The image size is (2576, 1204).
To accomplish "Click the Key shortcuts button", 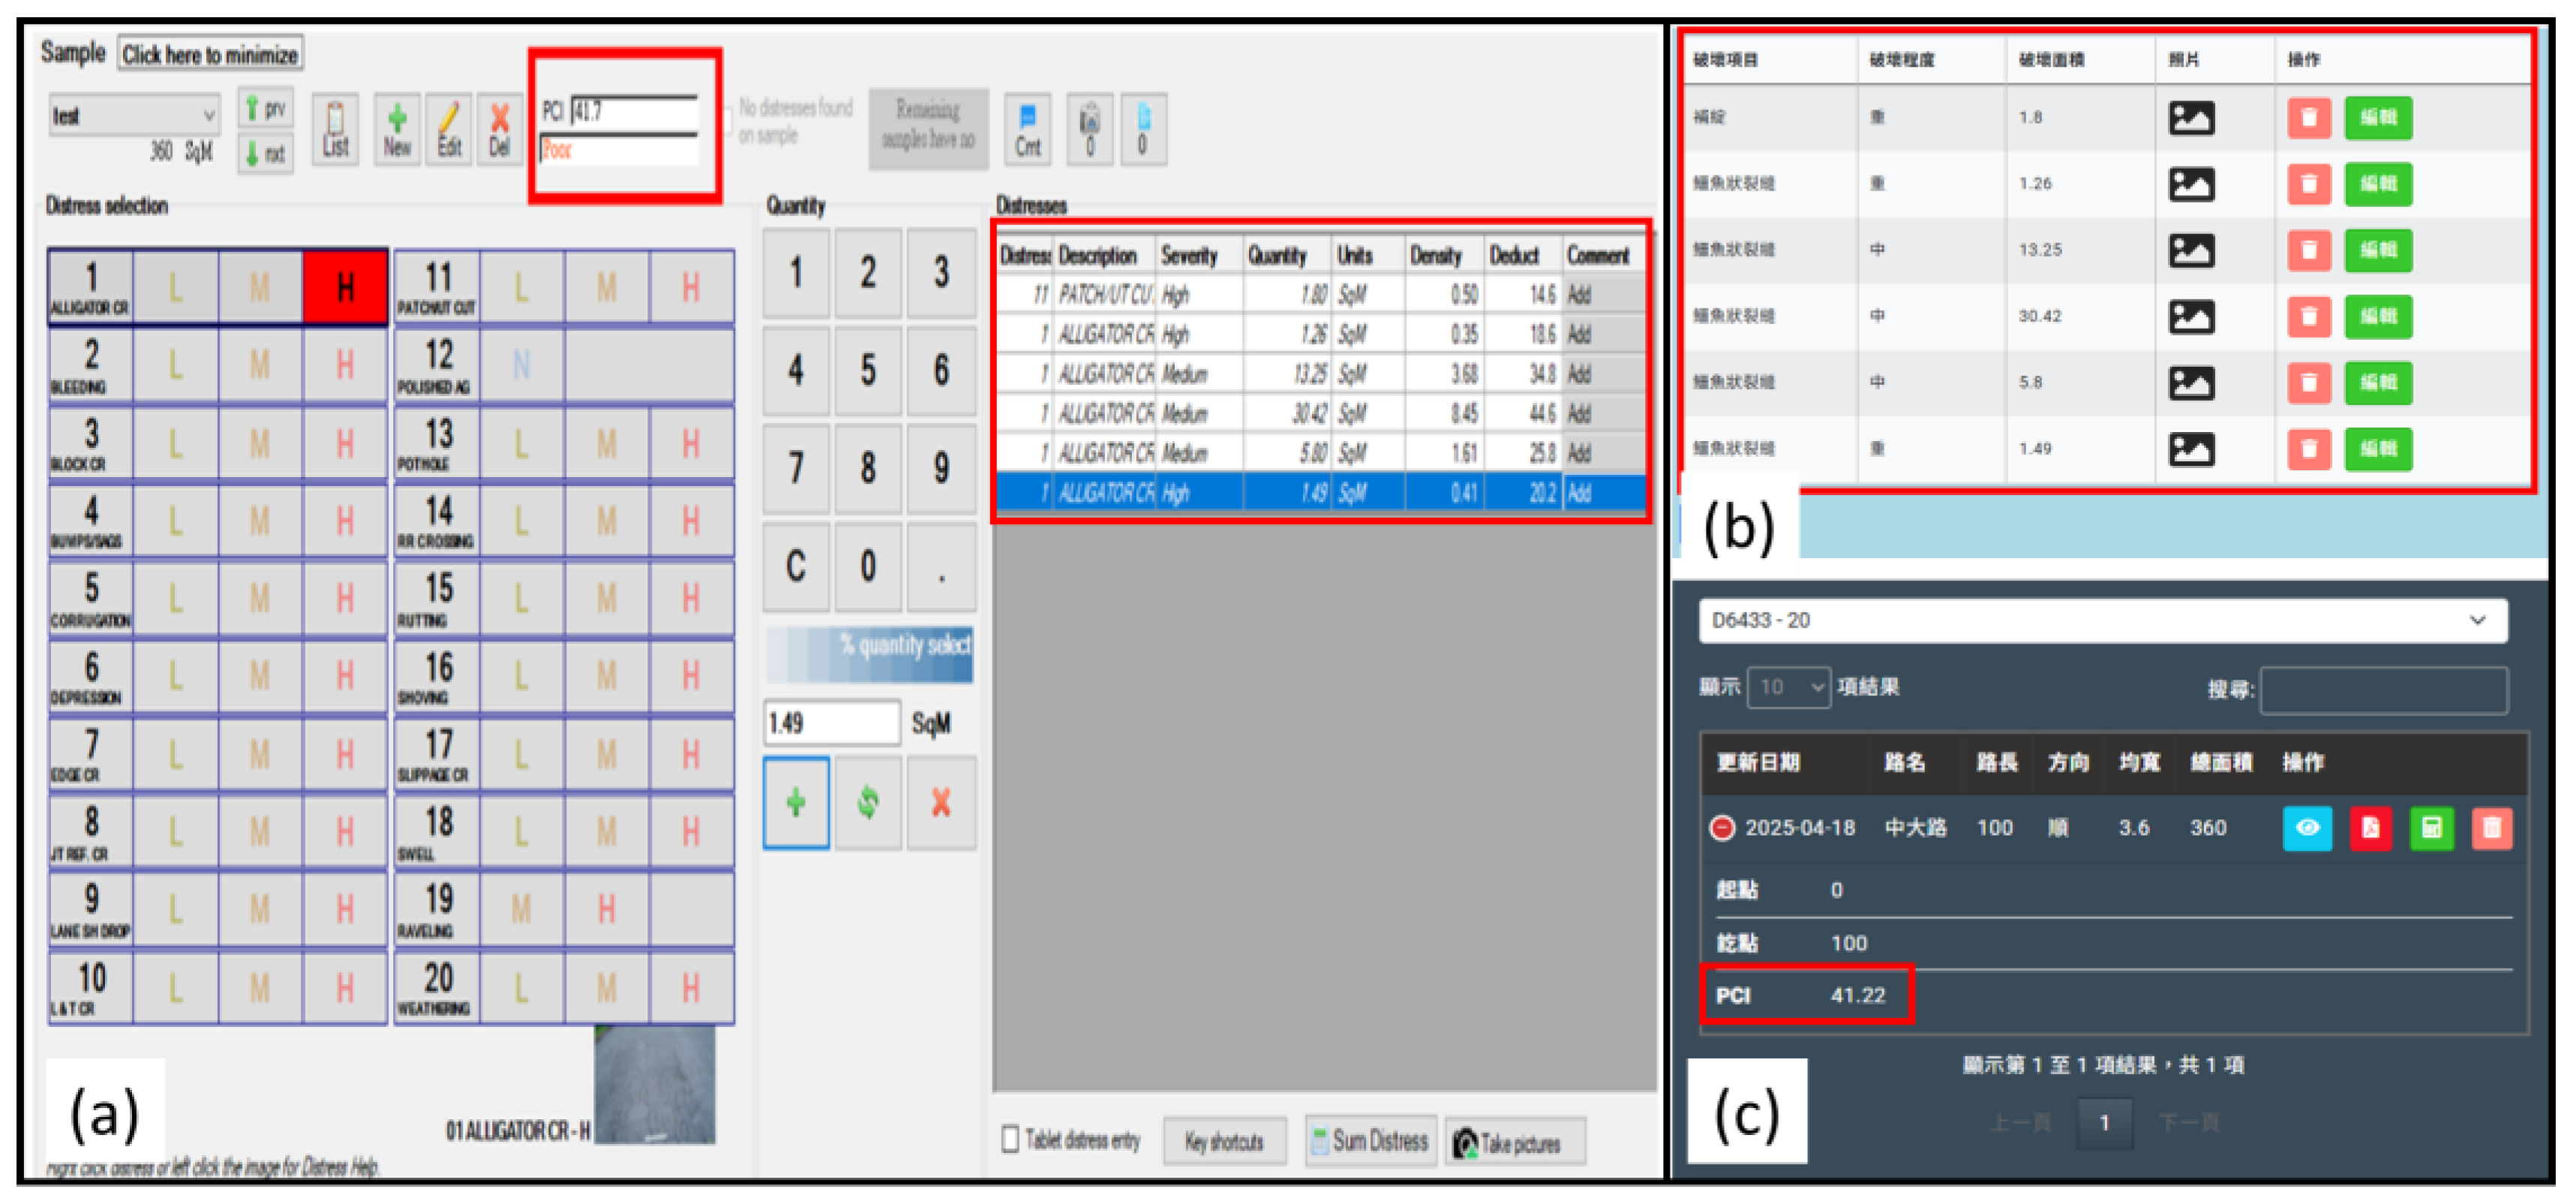I will [x=1224, y=1141].
